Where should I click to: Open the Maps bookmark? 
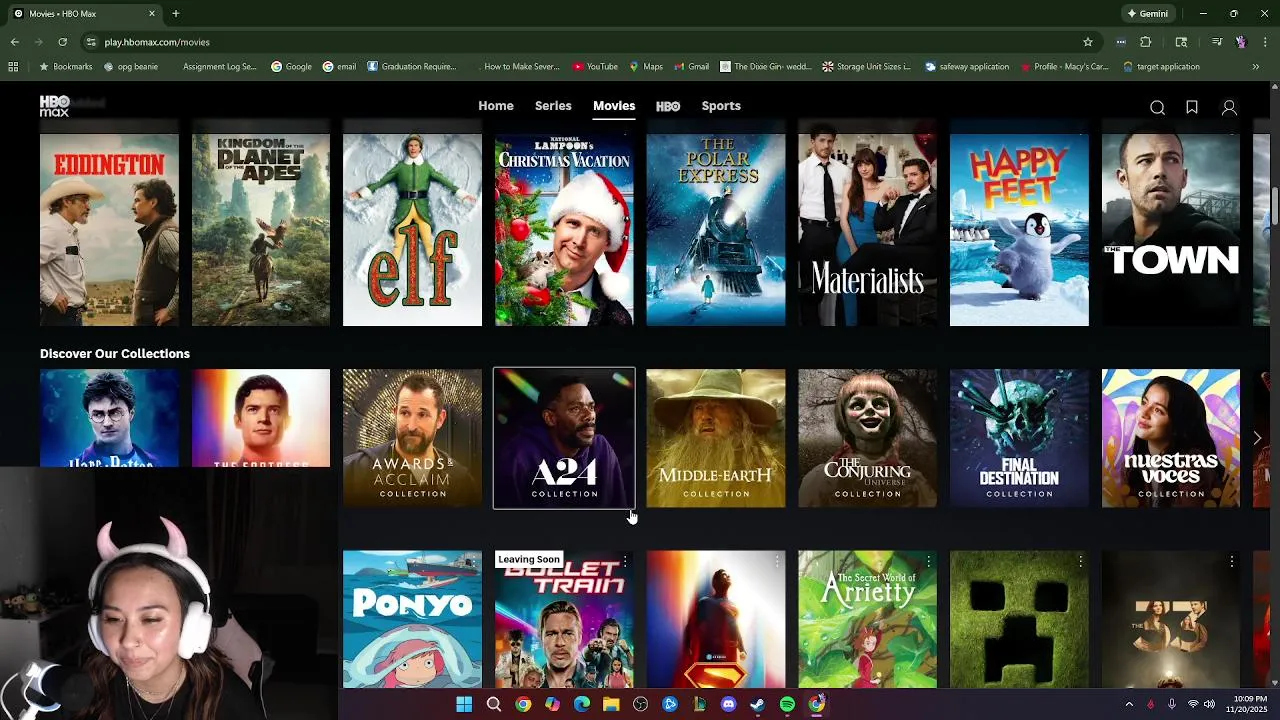tap(646, 67)
